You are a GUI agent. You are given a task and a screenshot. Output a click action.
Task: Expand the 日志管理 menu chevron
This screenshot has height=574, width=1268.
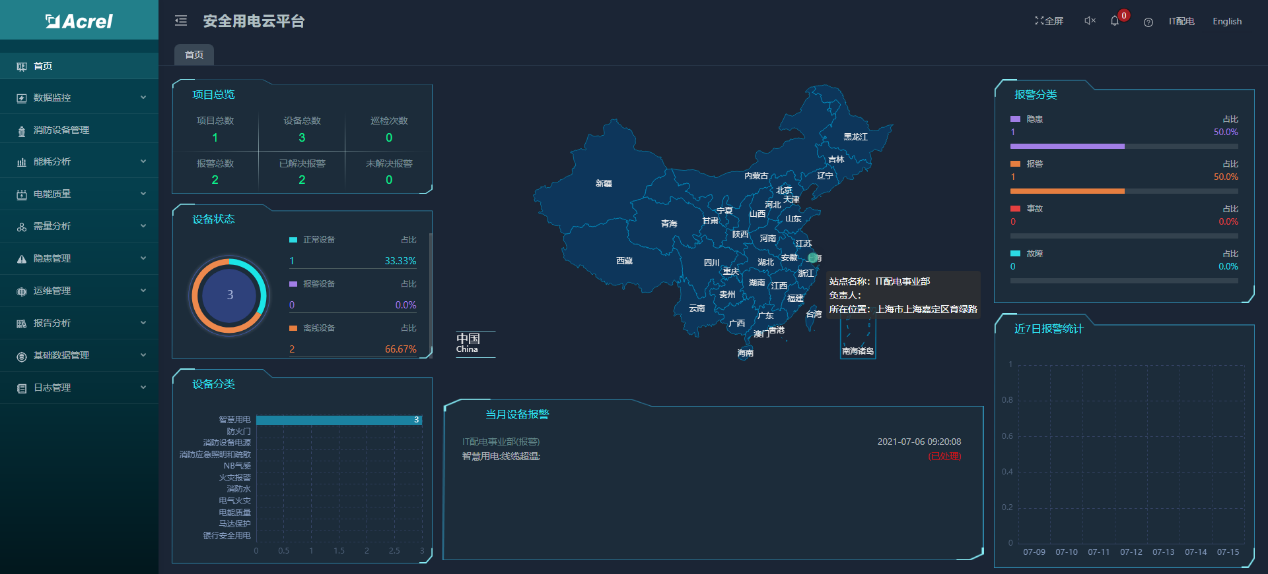[x=143, y=387]
